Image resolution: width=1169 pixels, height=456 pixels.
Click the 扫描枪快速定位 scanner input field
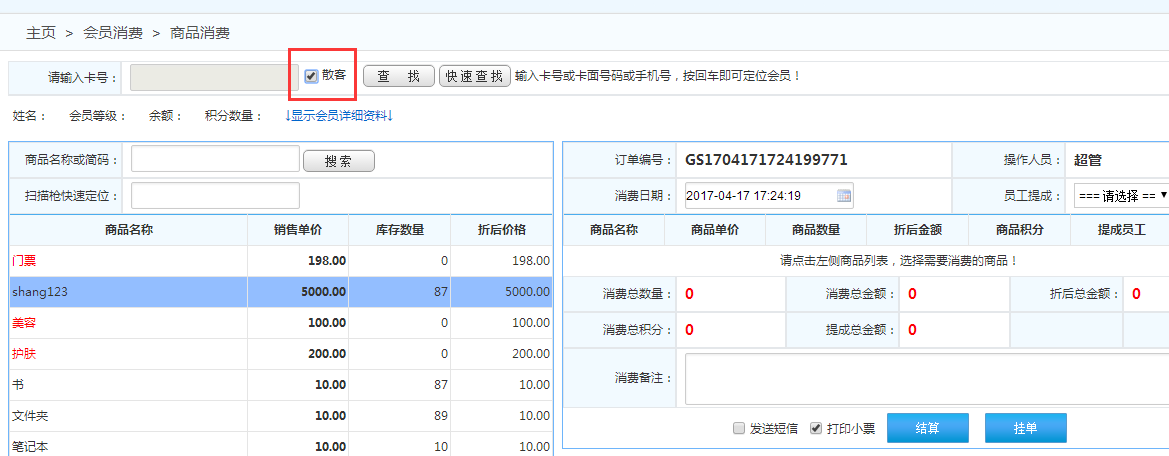[x=215, y=196]
